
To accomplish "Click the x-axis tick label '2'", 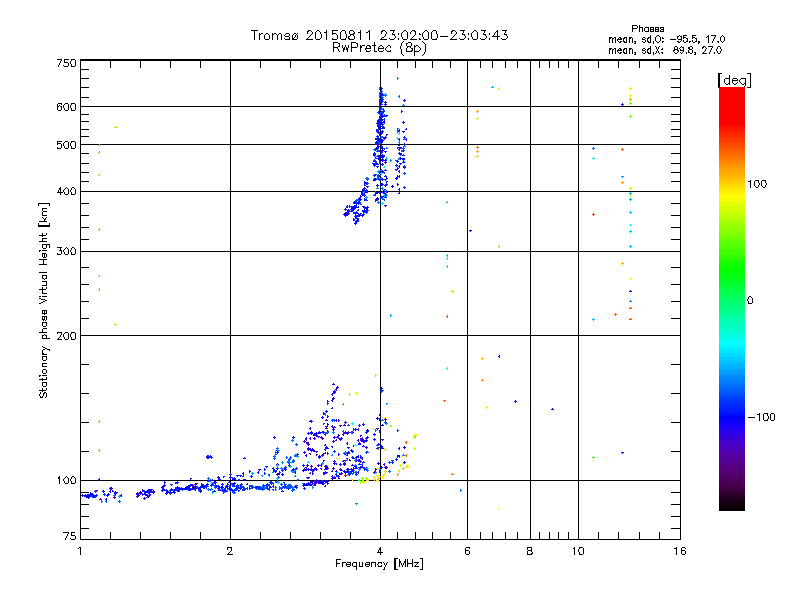I will tap(230, 551).
